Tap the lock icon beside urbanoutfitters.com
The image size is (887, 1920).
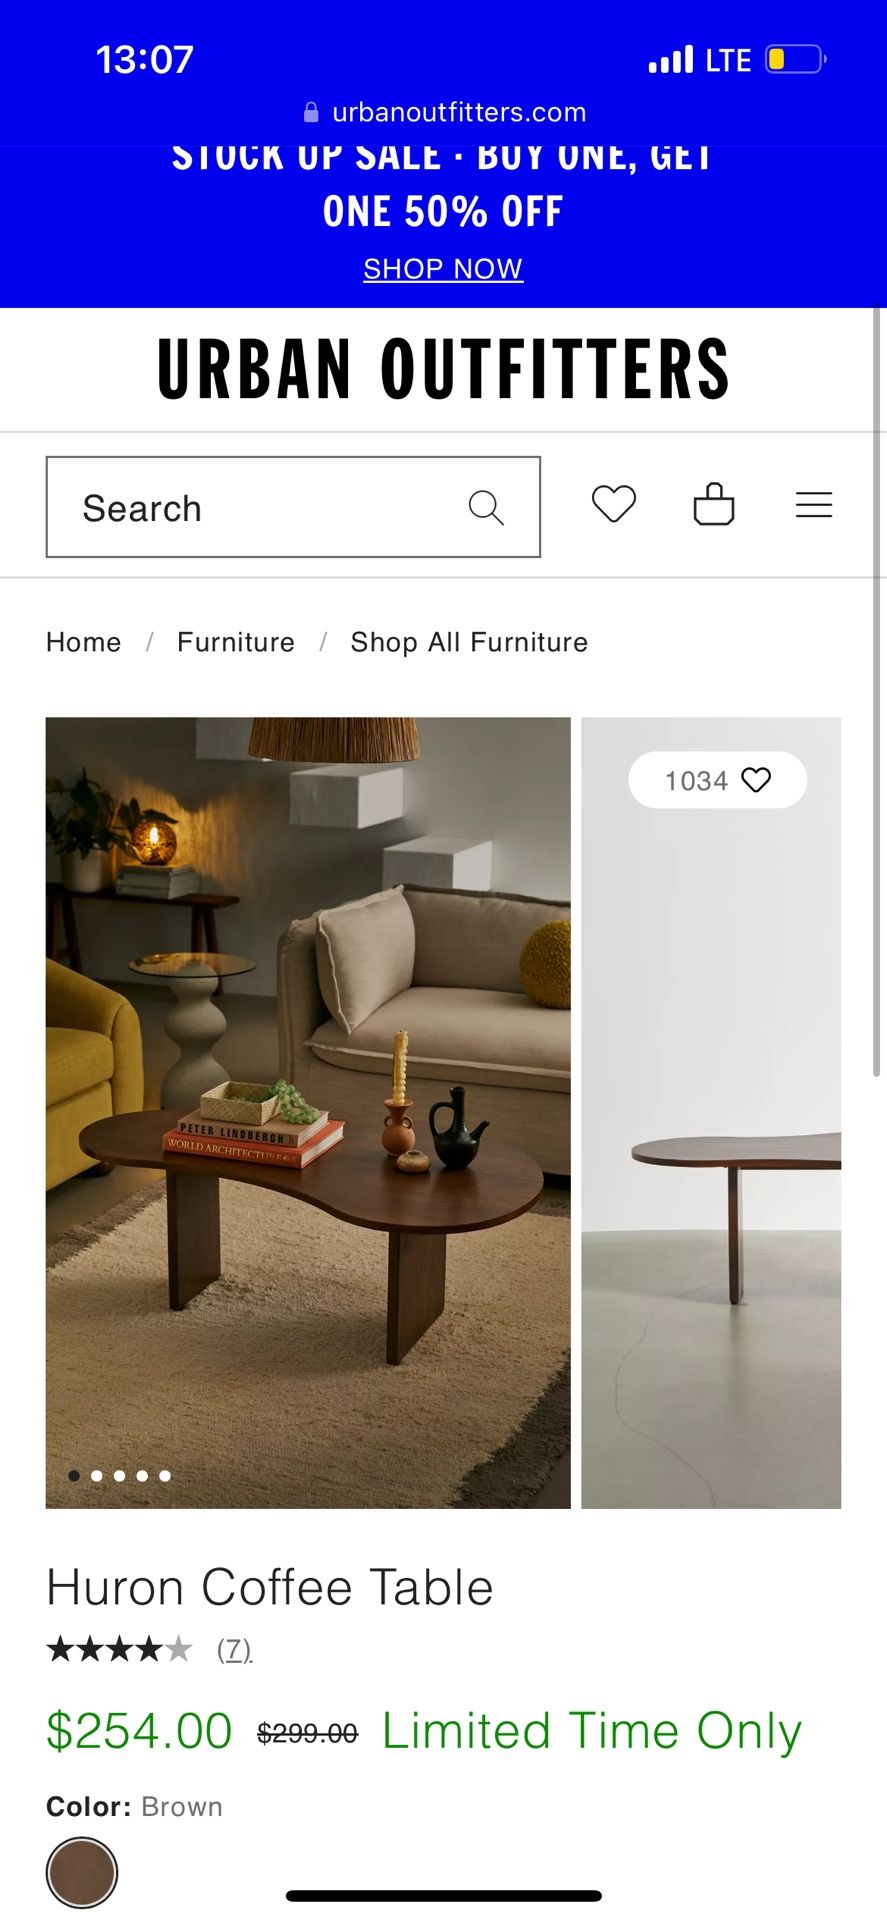coord(312,112)
